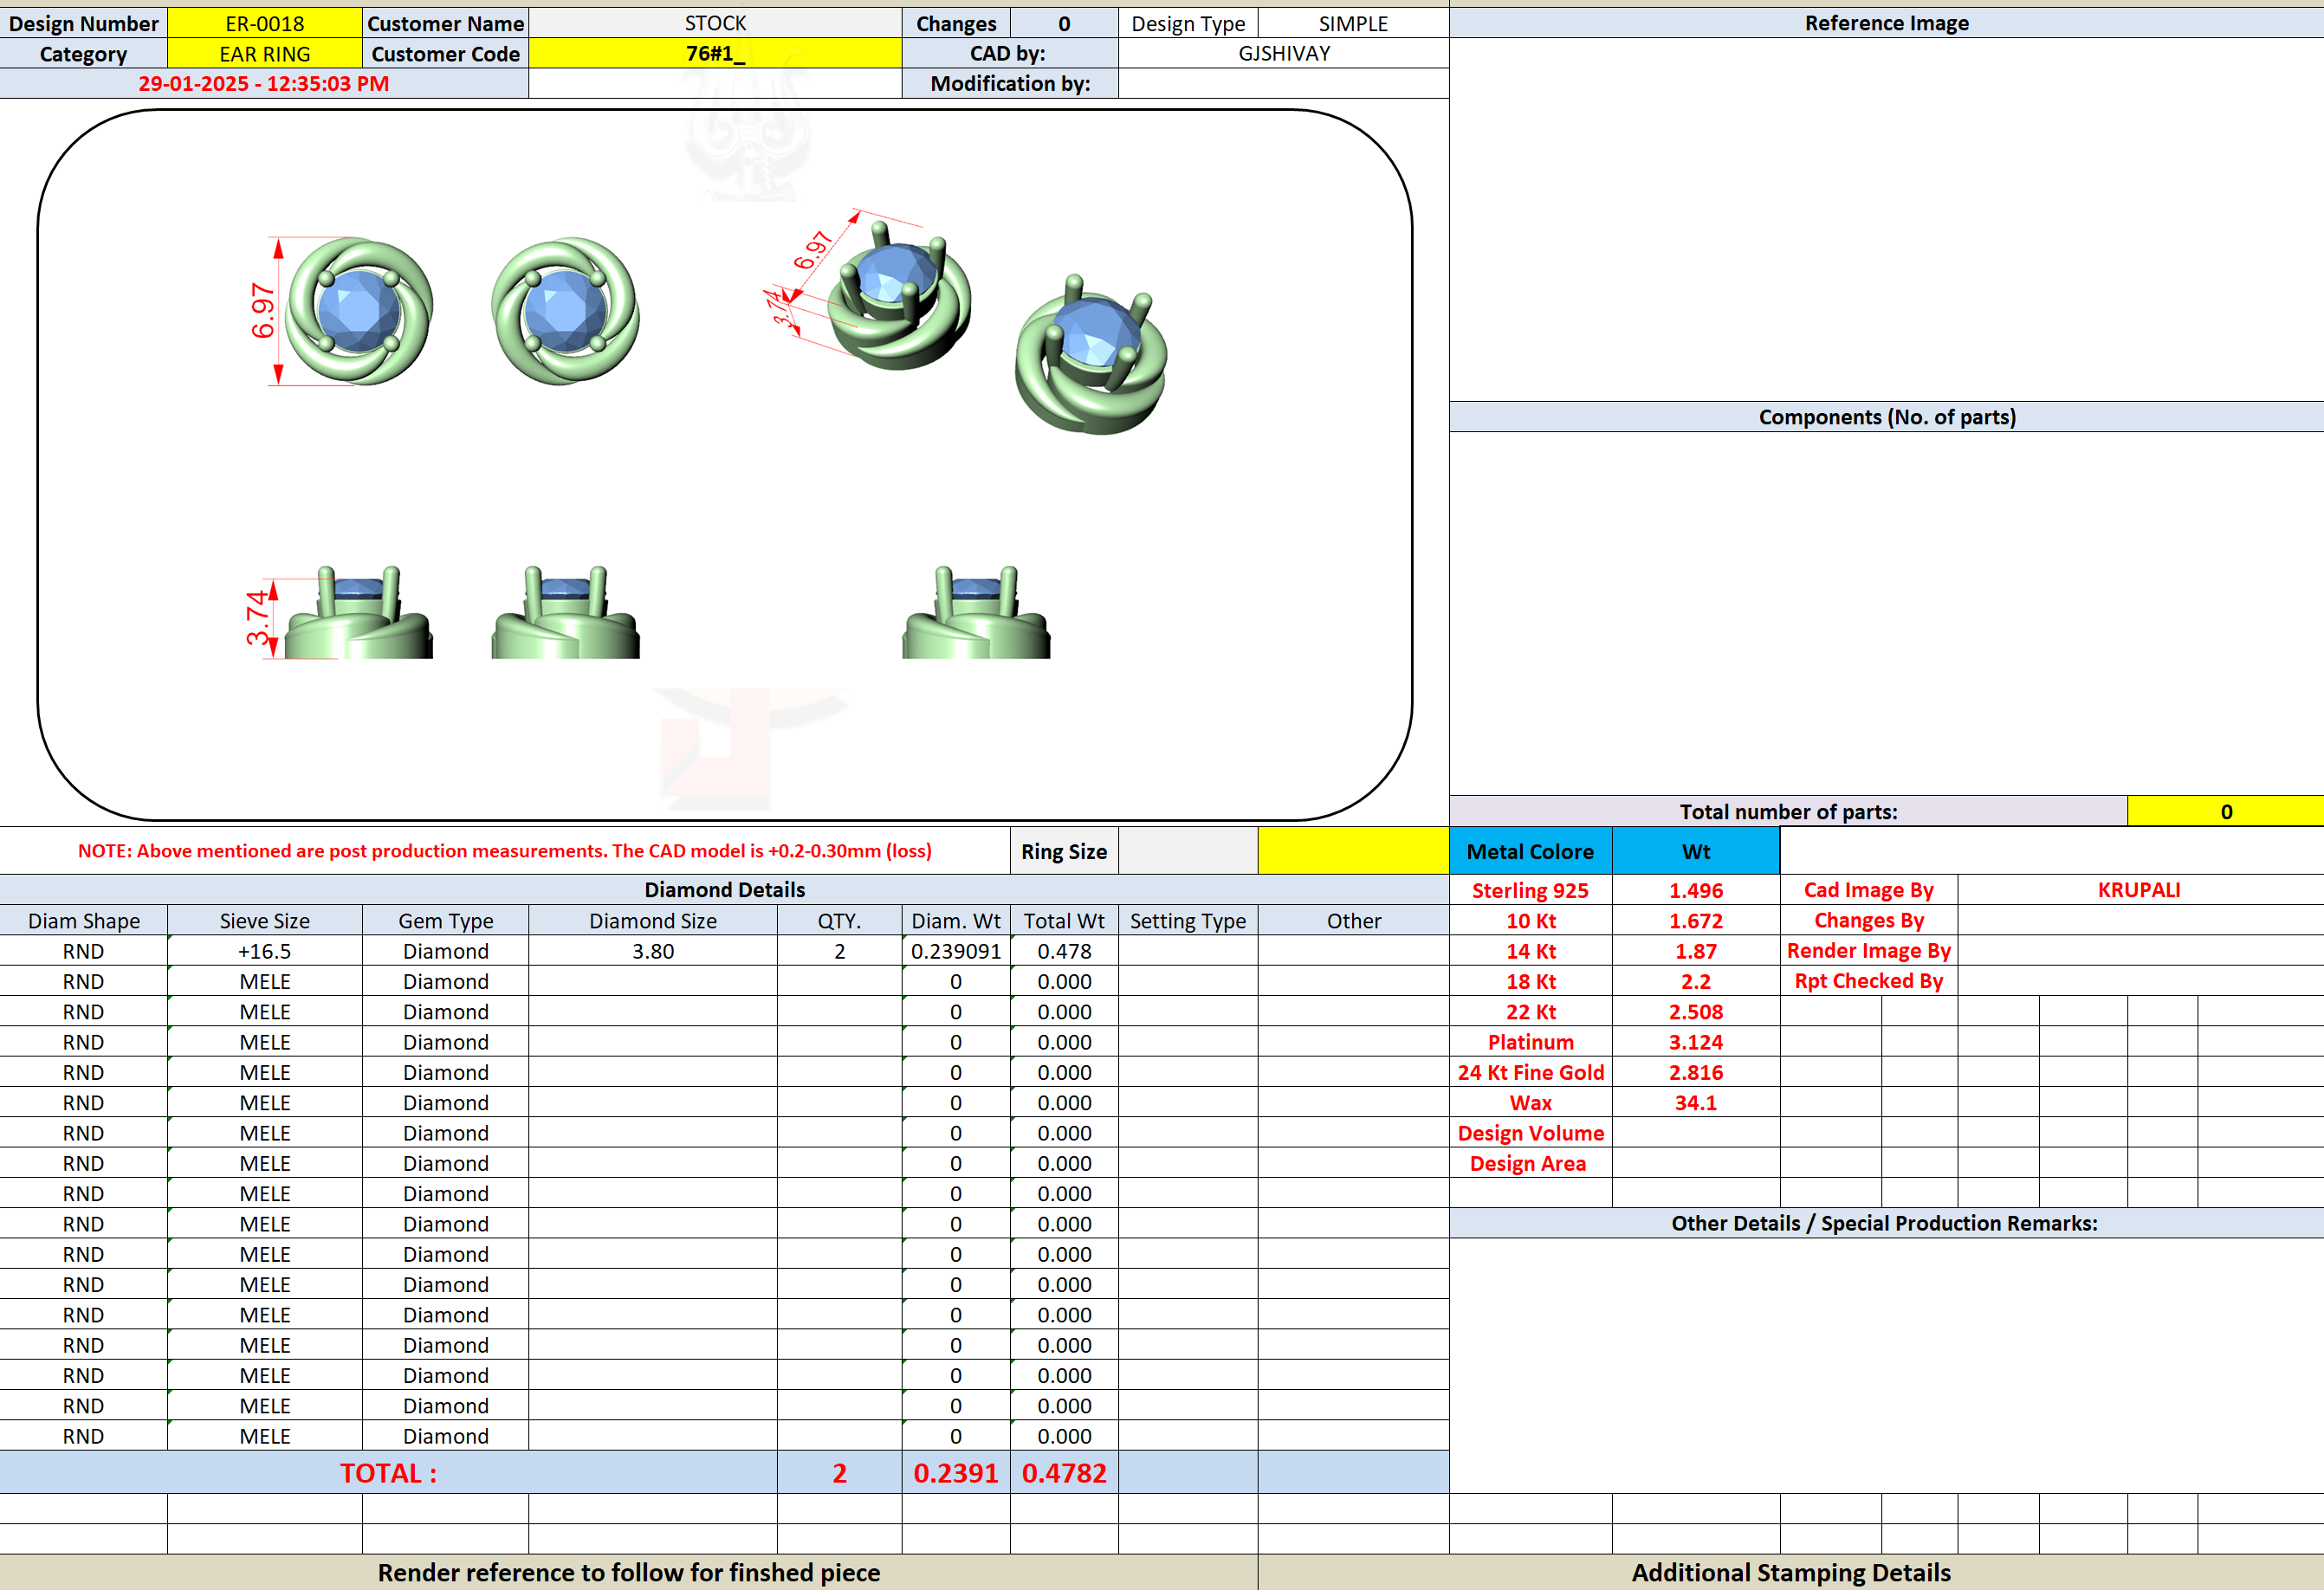2324x1590 pixels.
Task: Click the SIMPLE design type cell
Action: point(1353,23)
